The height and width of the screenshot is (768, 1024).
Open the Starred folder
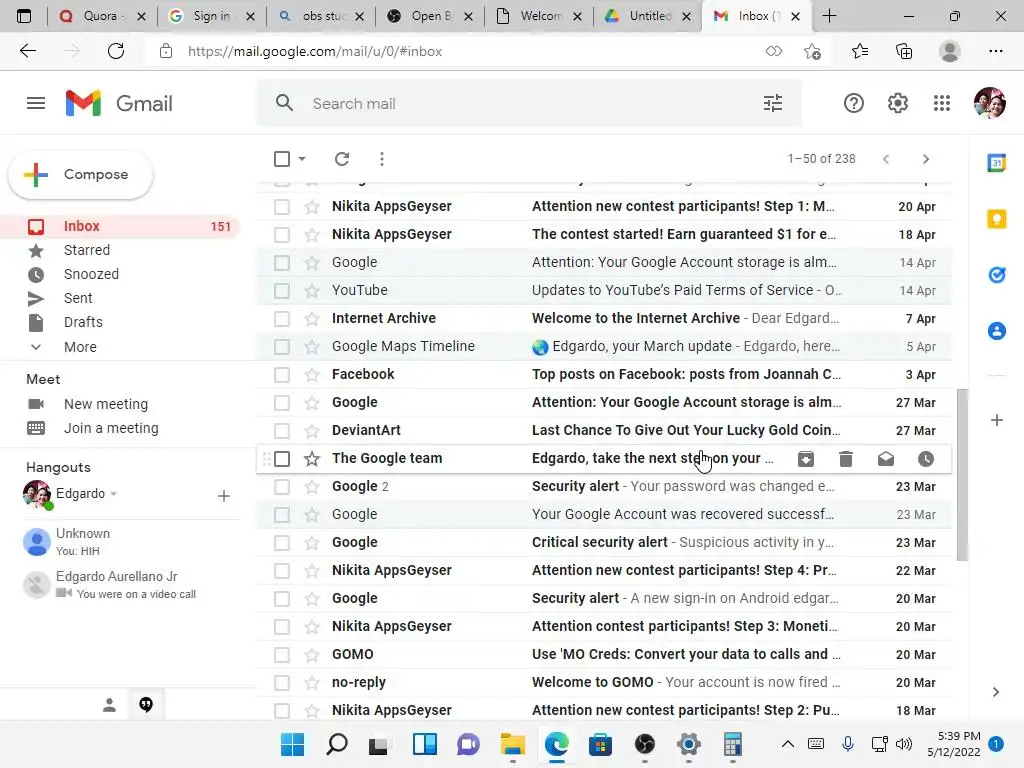coord(86,250)
